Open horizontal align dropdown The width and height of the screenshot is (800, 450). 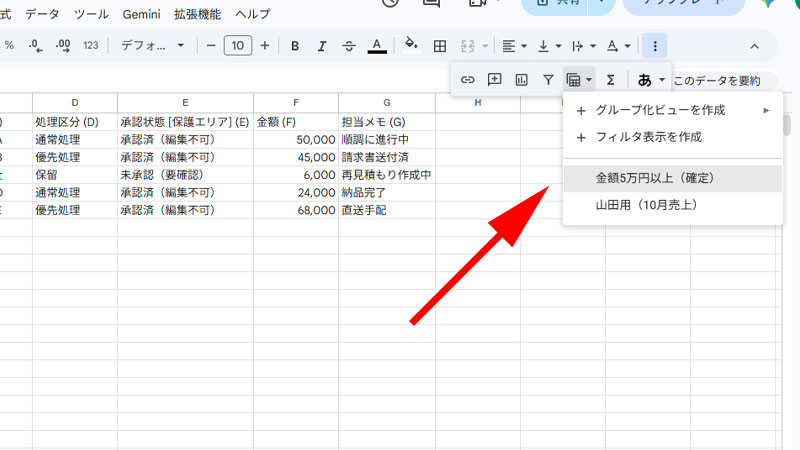pos(514,46)
